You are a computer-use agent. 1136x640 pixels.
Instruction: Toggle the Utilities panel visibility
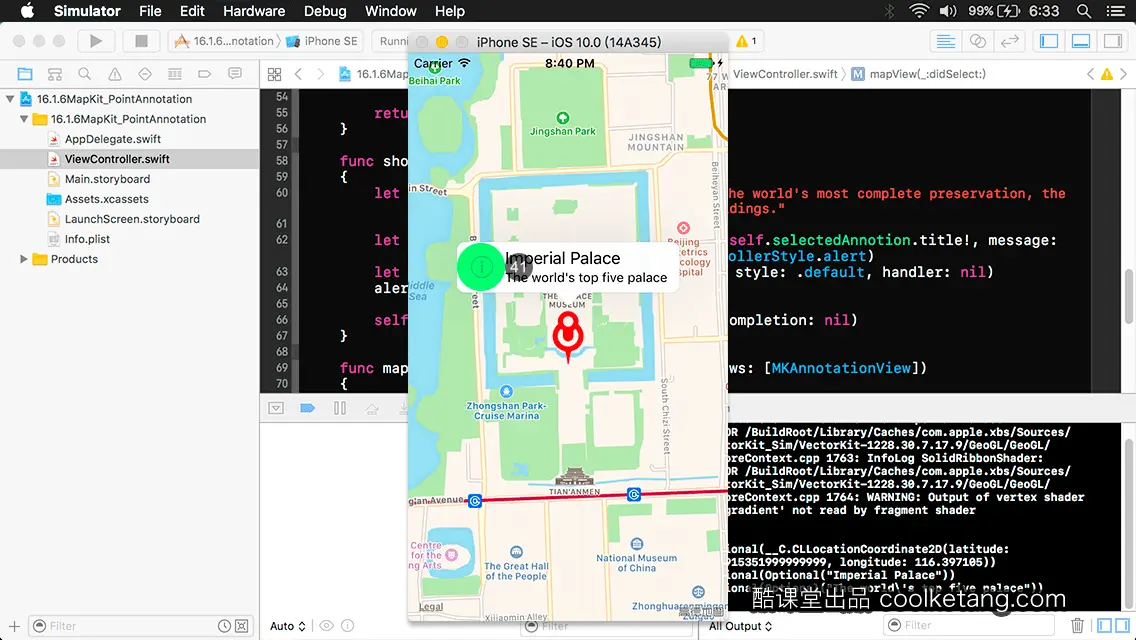point(1113,41)
